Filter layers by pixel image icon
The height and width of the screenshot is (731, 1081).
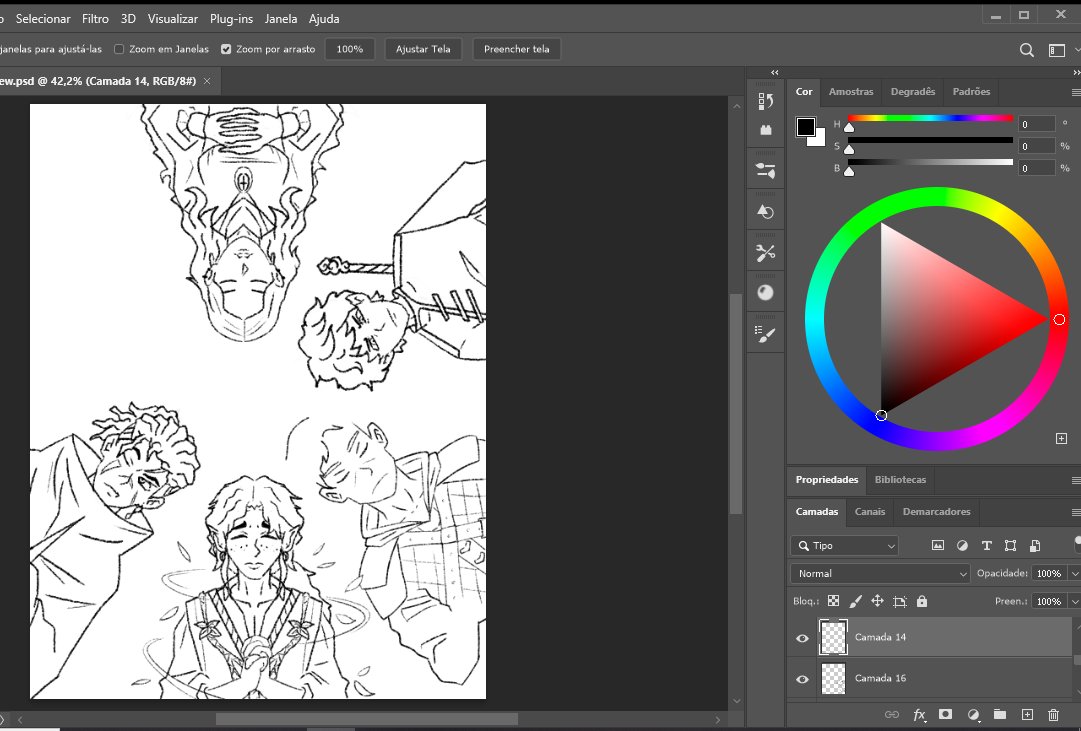point(938,545)
